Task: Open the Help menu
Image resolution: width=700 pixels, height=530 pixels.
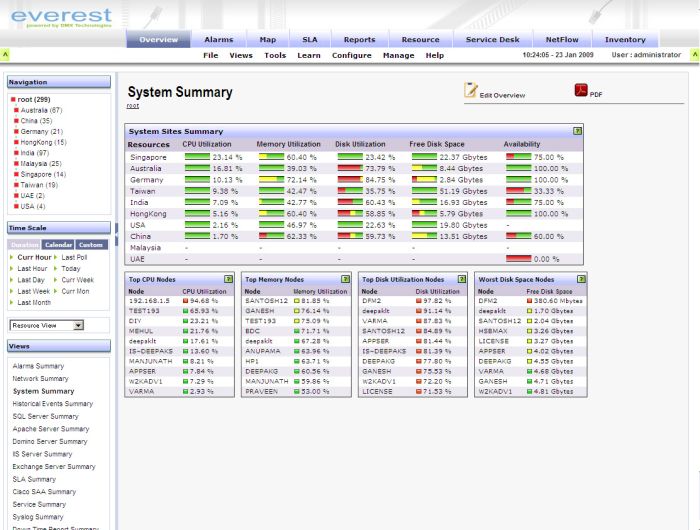Action: [434, 55]
